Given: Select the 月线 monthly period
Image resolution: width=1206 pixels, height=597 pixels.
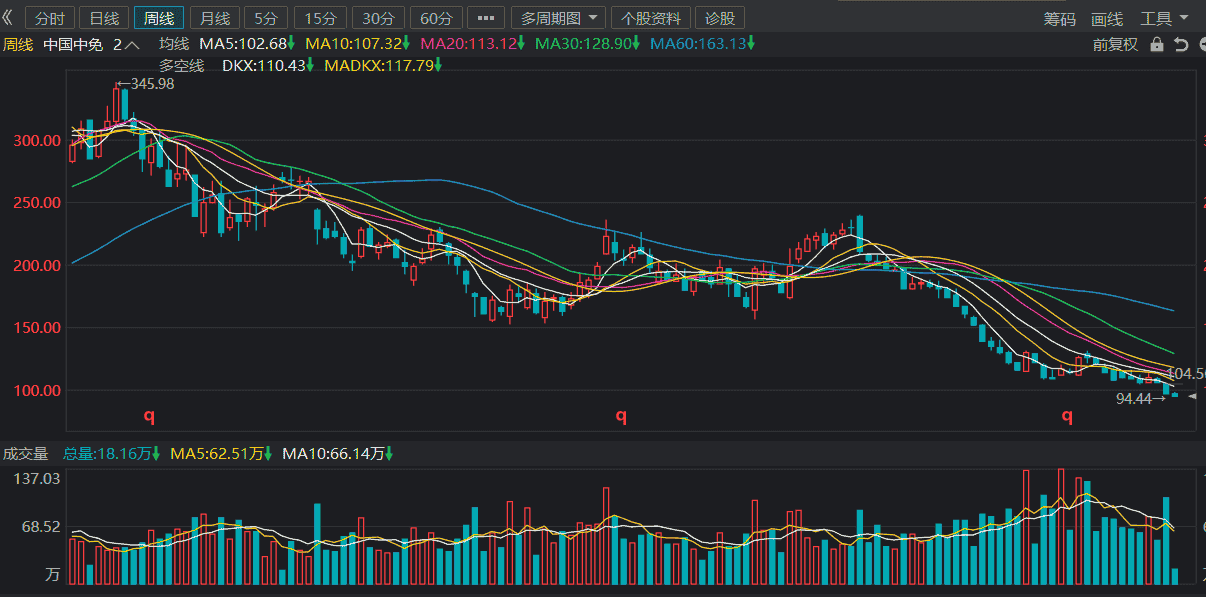Looking at the screenshot, I should 214,18.
